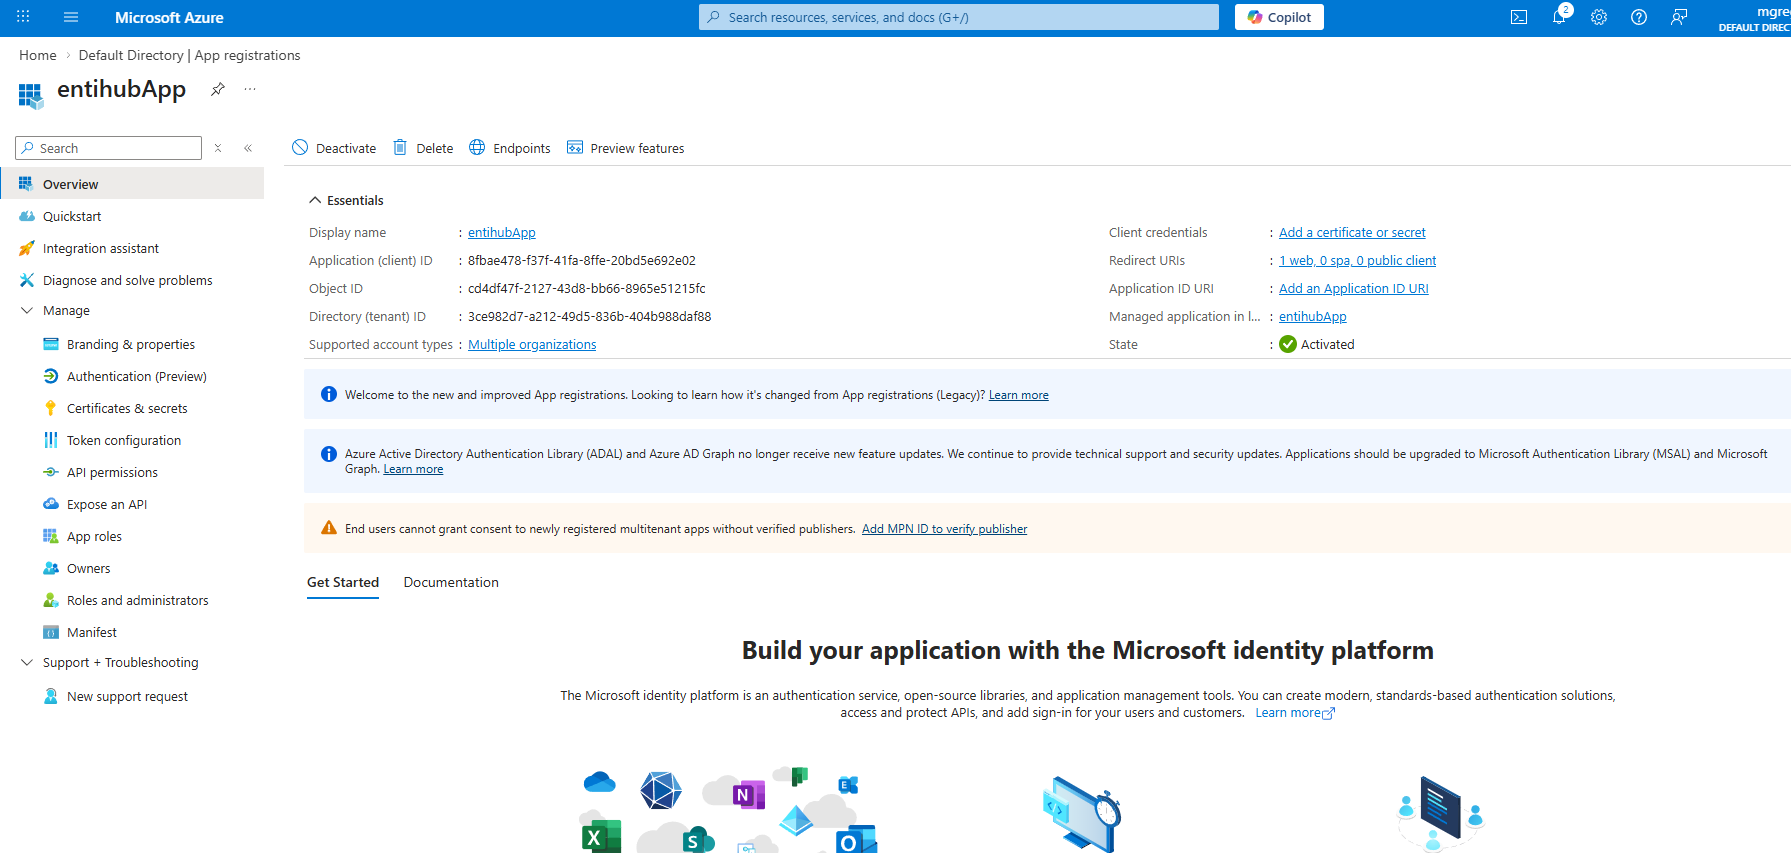Image resolution: width=1791 pixels, height=853 pixels.
Task: Click the Copilot button
Action: pyautogui.click(x=1279, y=17)
